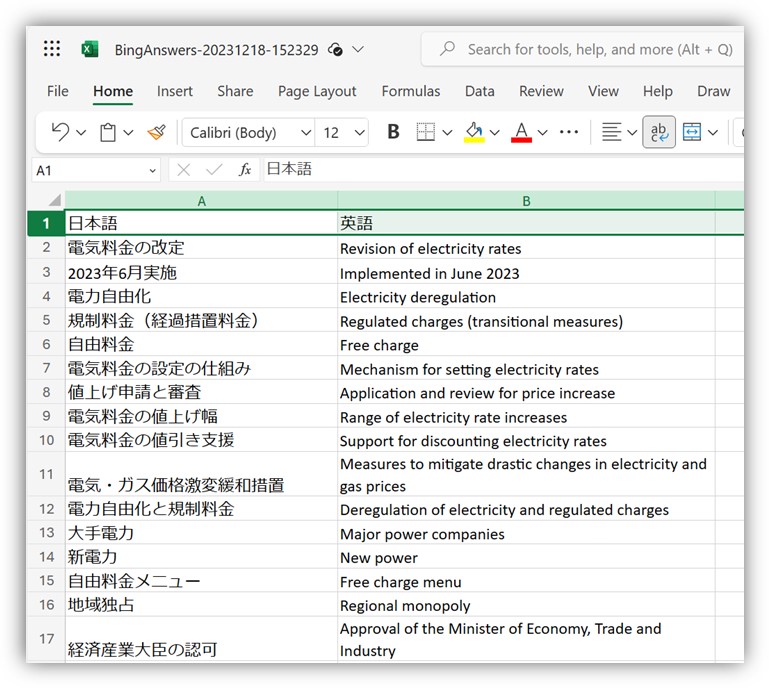Screen dimensions: 769x688
Task: Click the Paste clipboard icon
Action: pyautogui.click(x=109, y=132)
